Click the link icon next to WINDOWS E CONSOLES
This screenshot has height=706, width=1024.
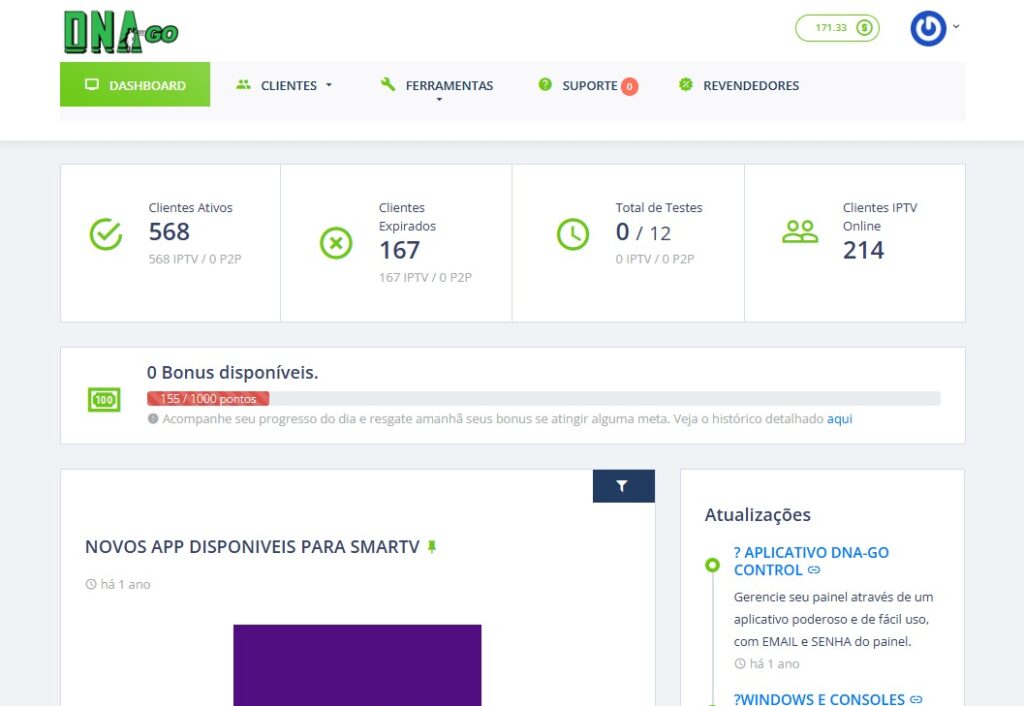(915, 700)
